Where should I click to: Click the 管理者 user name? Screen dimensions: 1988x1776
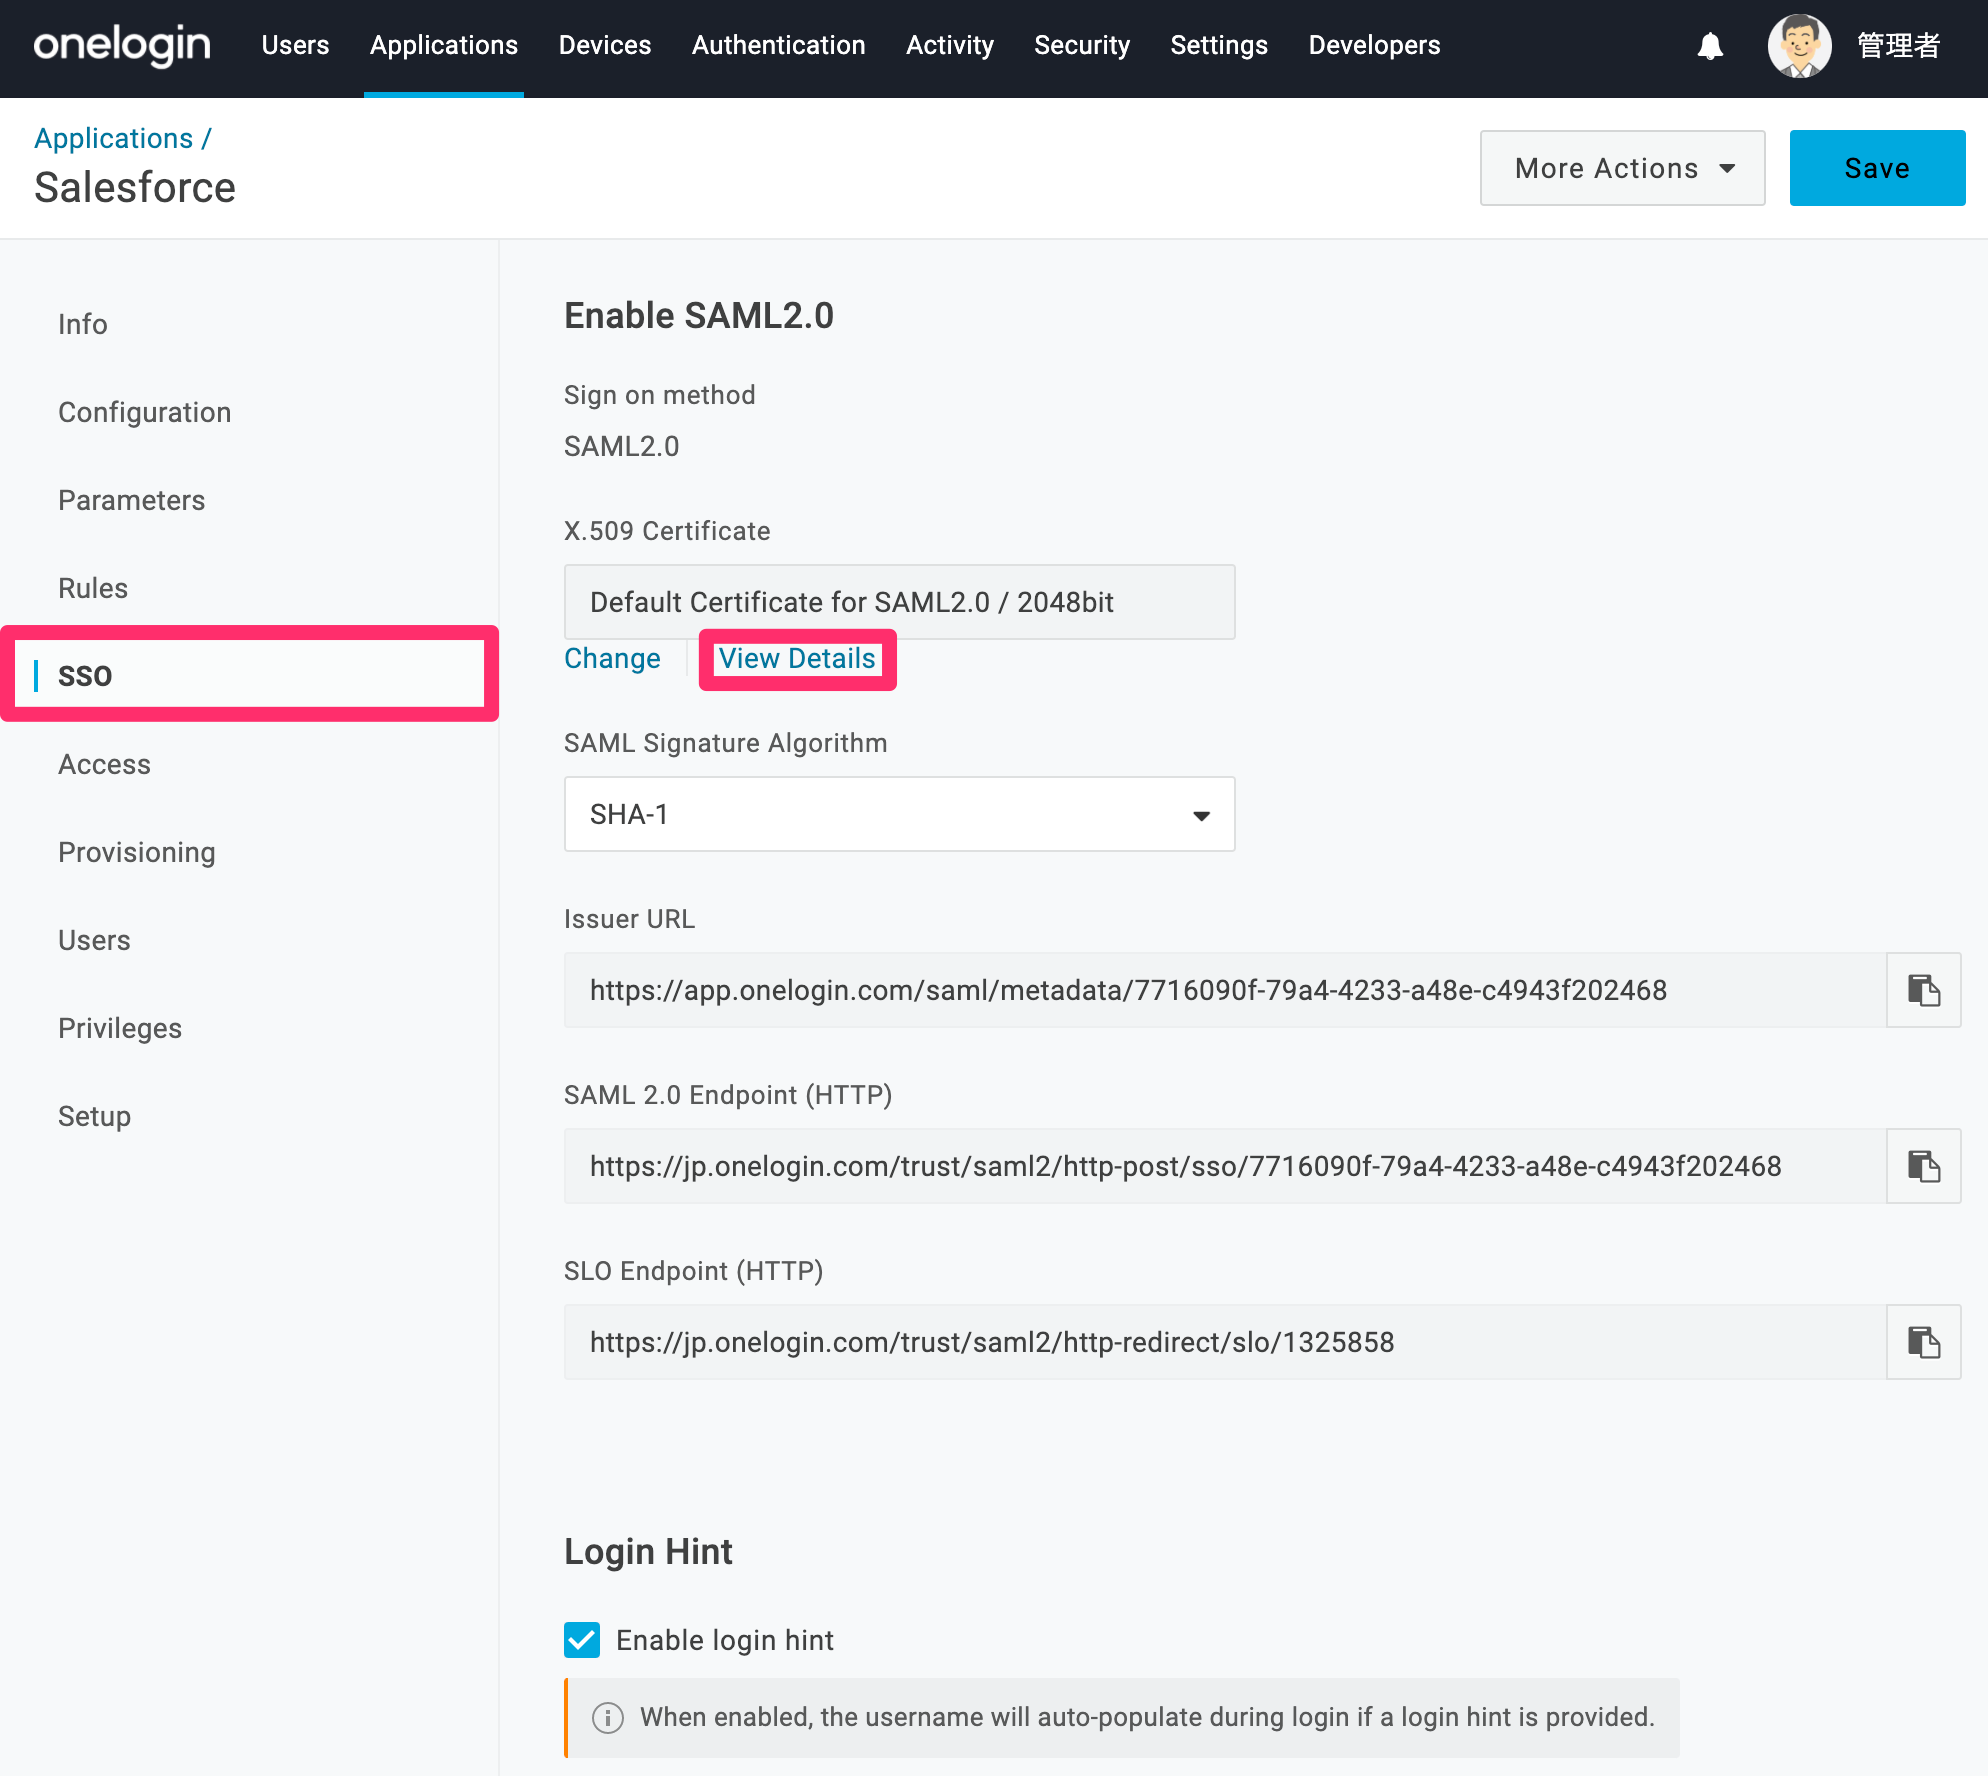[1898, 46]
